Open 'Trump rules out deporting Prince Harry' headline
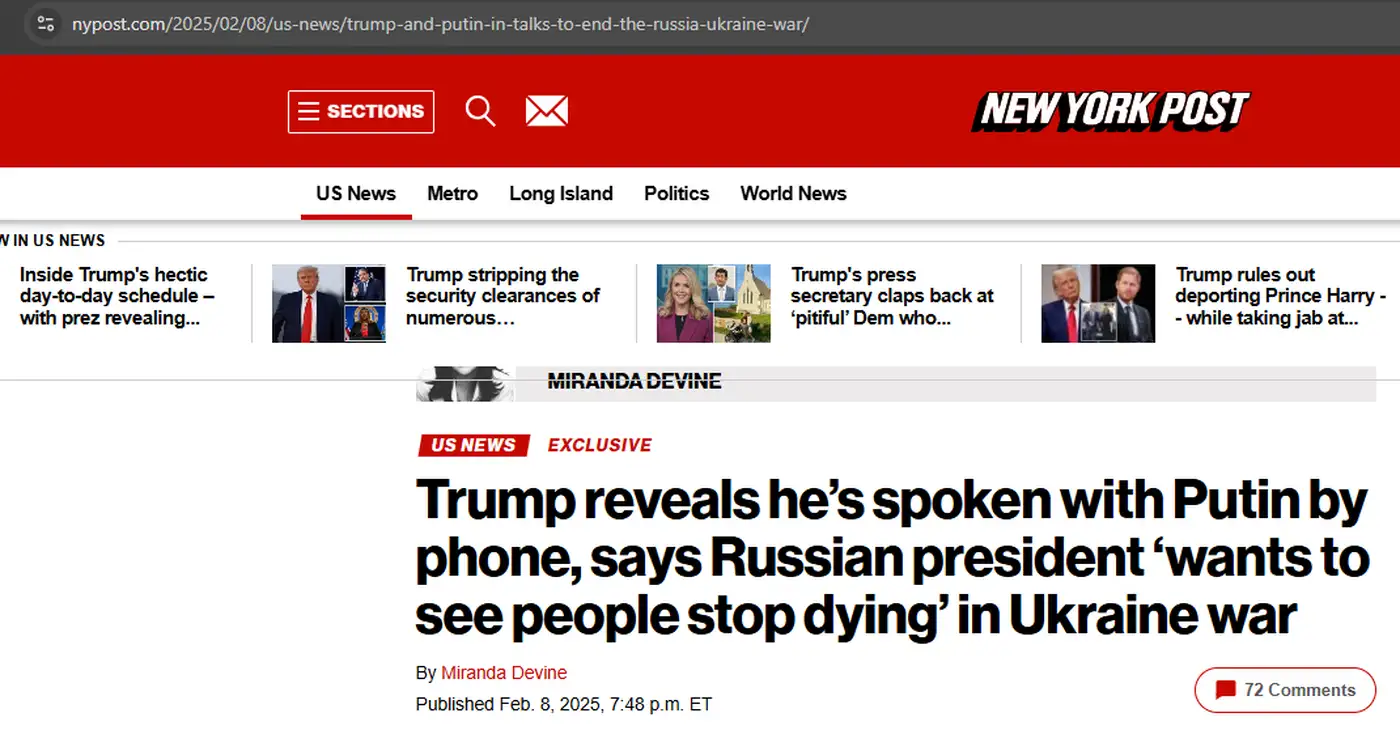 [x=1280, y=296]
